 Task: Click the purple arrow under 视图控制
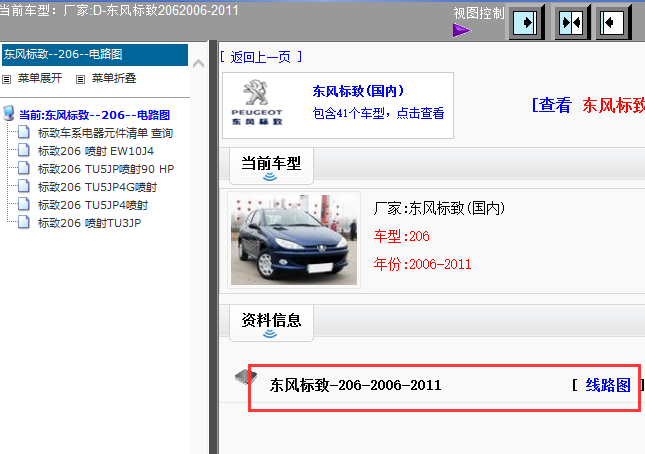pos(462,30)
